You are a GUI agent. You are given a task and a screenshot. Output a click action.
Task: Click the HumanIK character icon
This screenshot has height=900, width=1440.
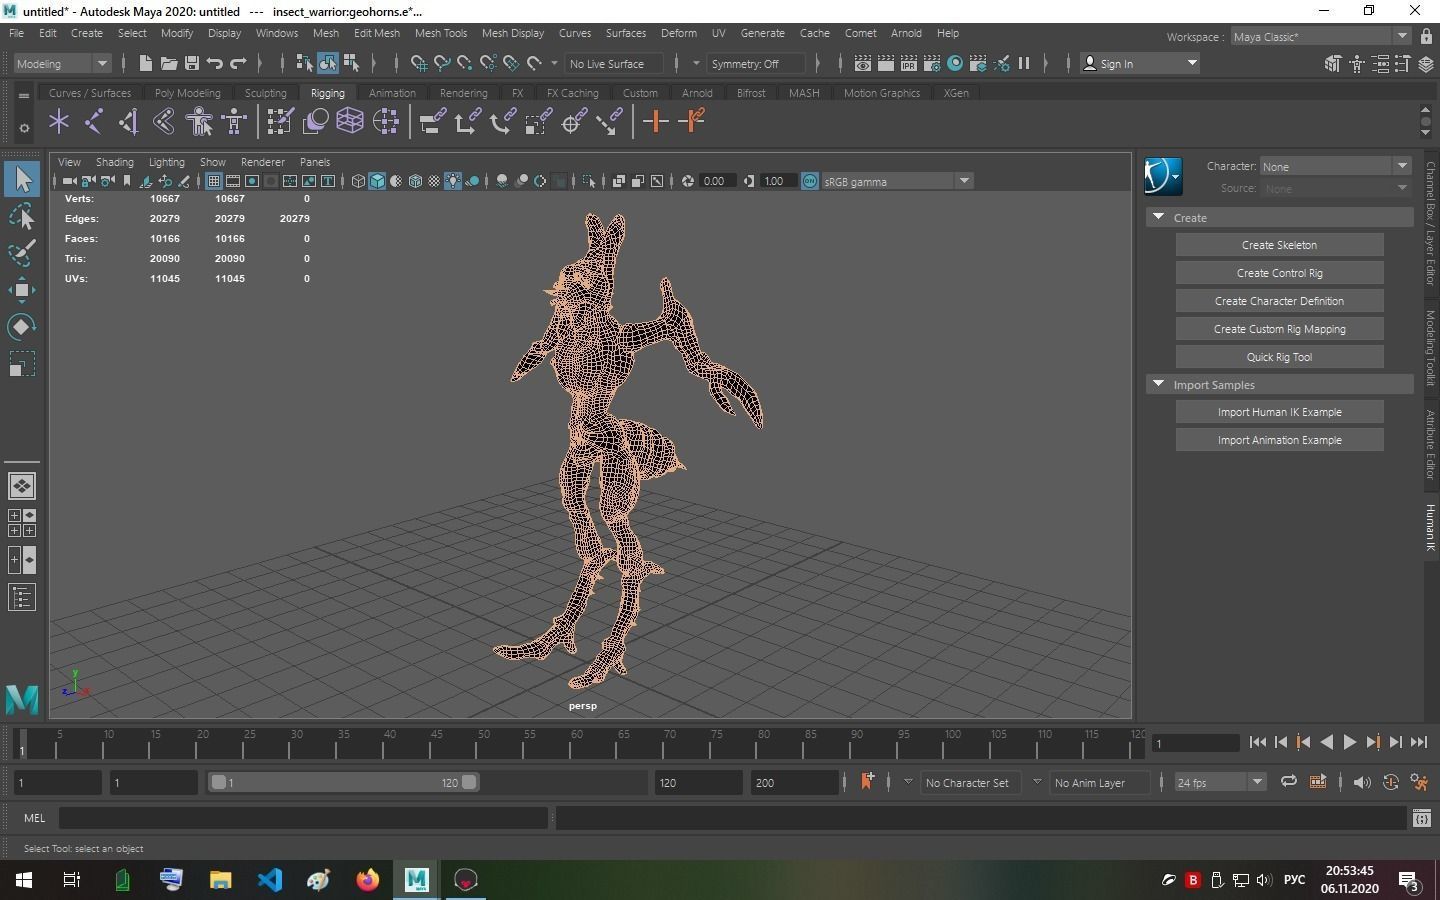point(1163,176)
